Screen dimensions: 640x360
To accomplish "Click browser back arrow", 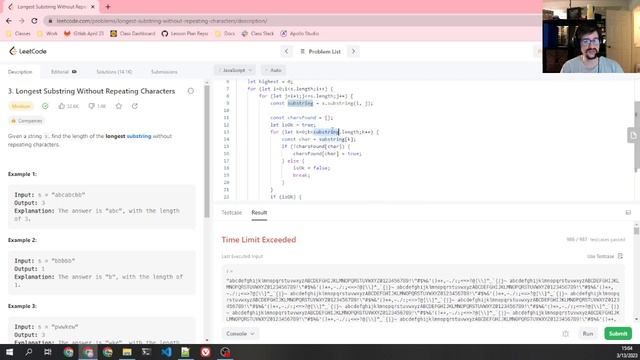I will click(x=9, y=21).
